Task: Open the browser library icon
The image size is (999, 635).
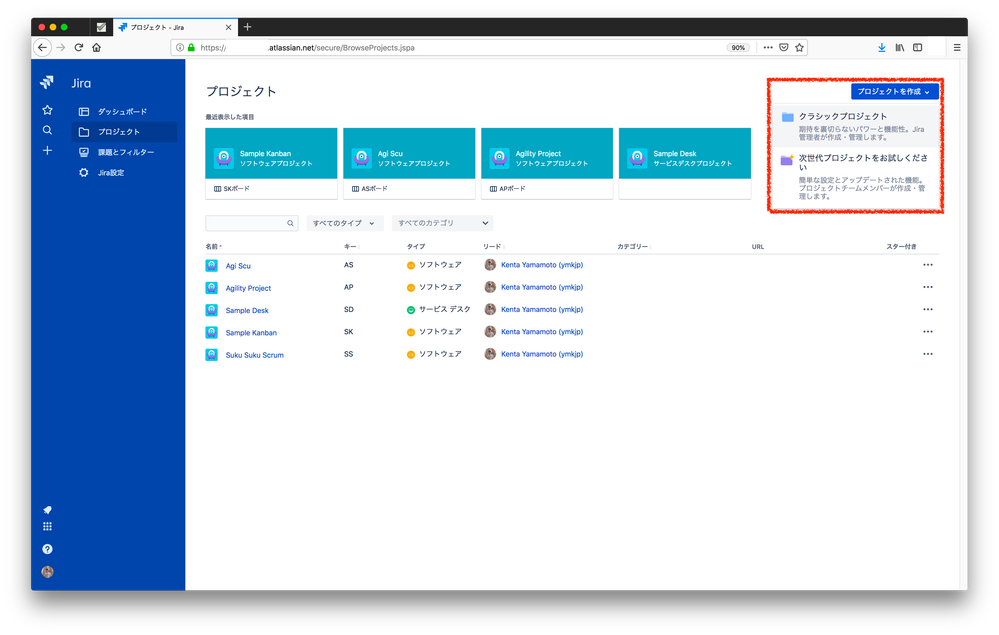Action: [x=900, y=48]
